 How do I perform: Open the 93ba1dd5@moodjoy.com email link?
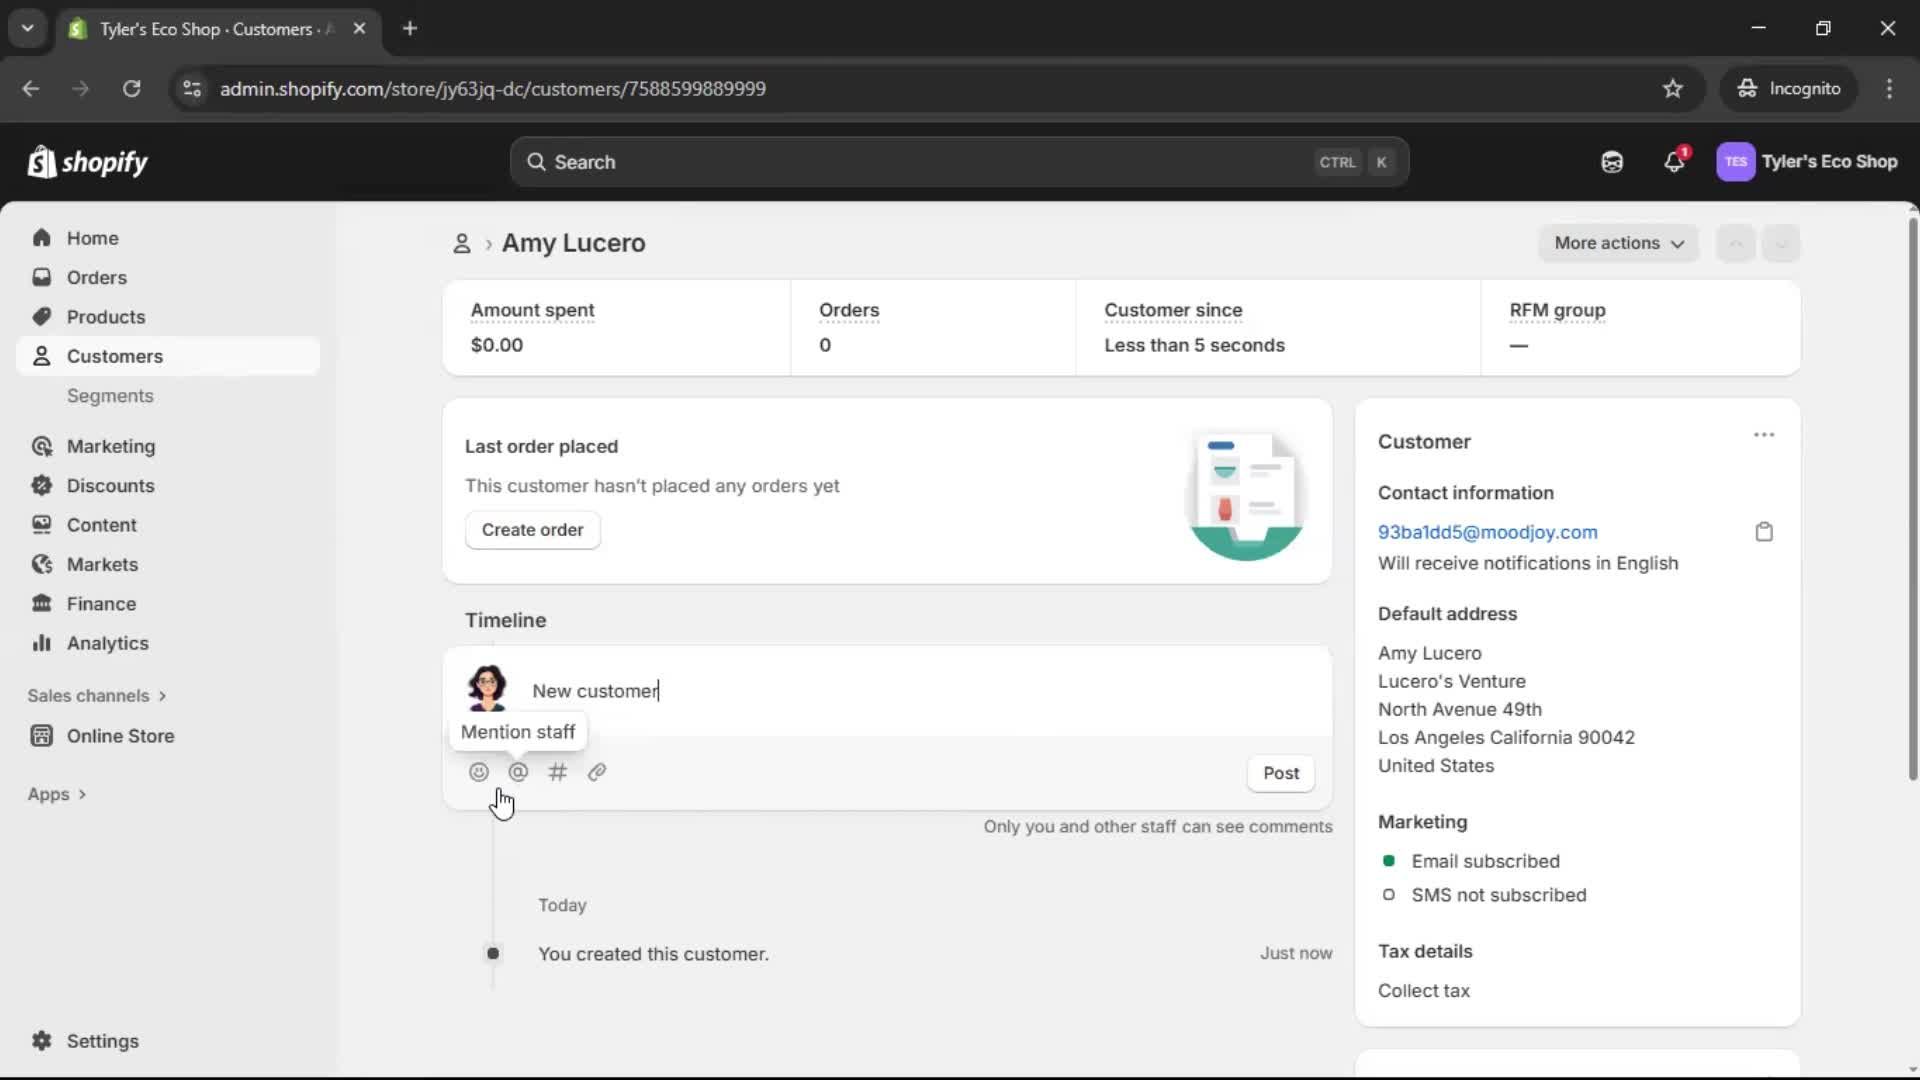pos(1487,531)
